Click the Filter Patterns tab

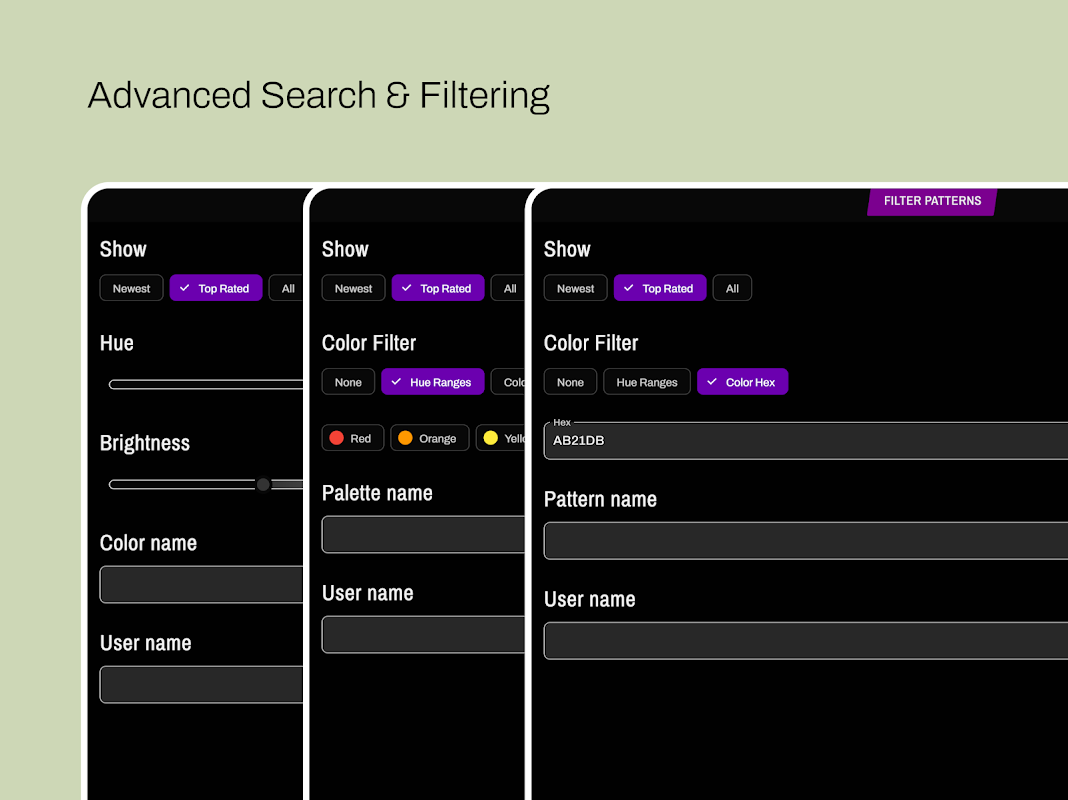click(932, 201)
